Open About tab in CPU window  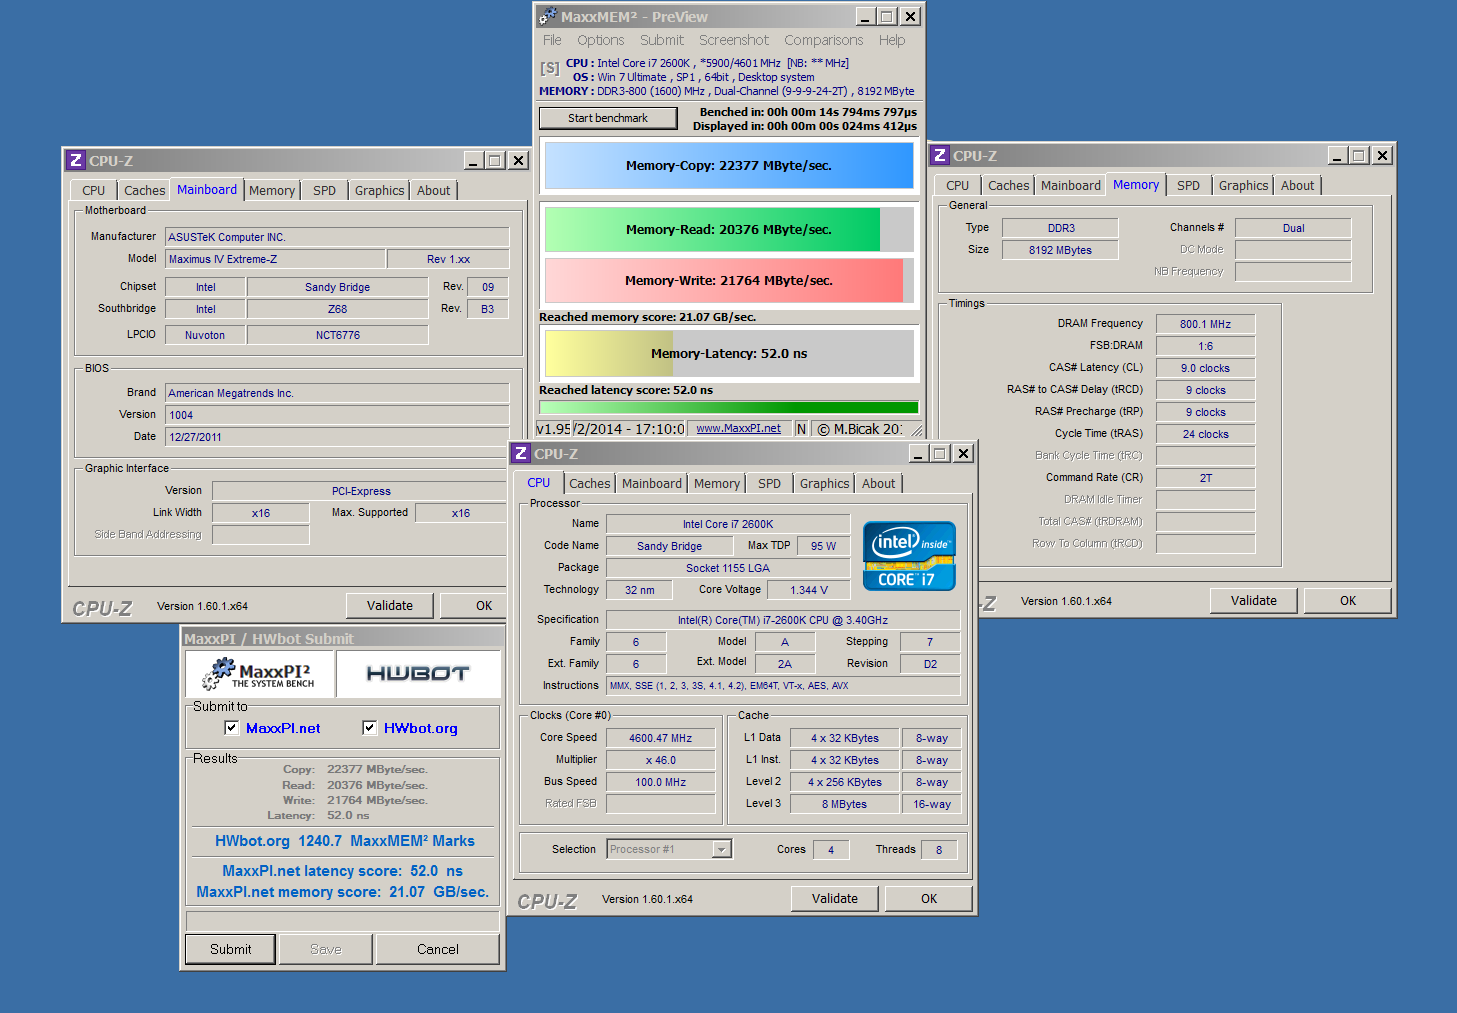click(x=879, y=483)
